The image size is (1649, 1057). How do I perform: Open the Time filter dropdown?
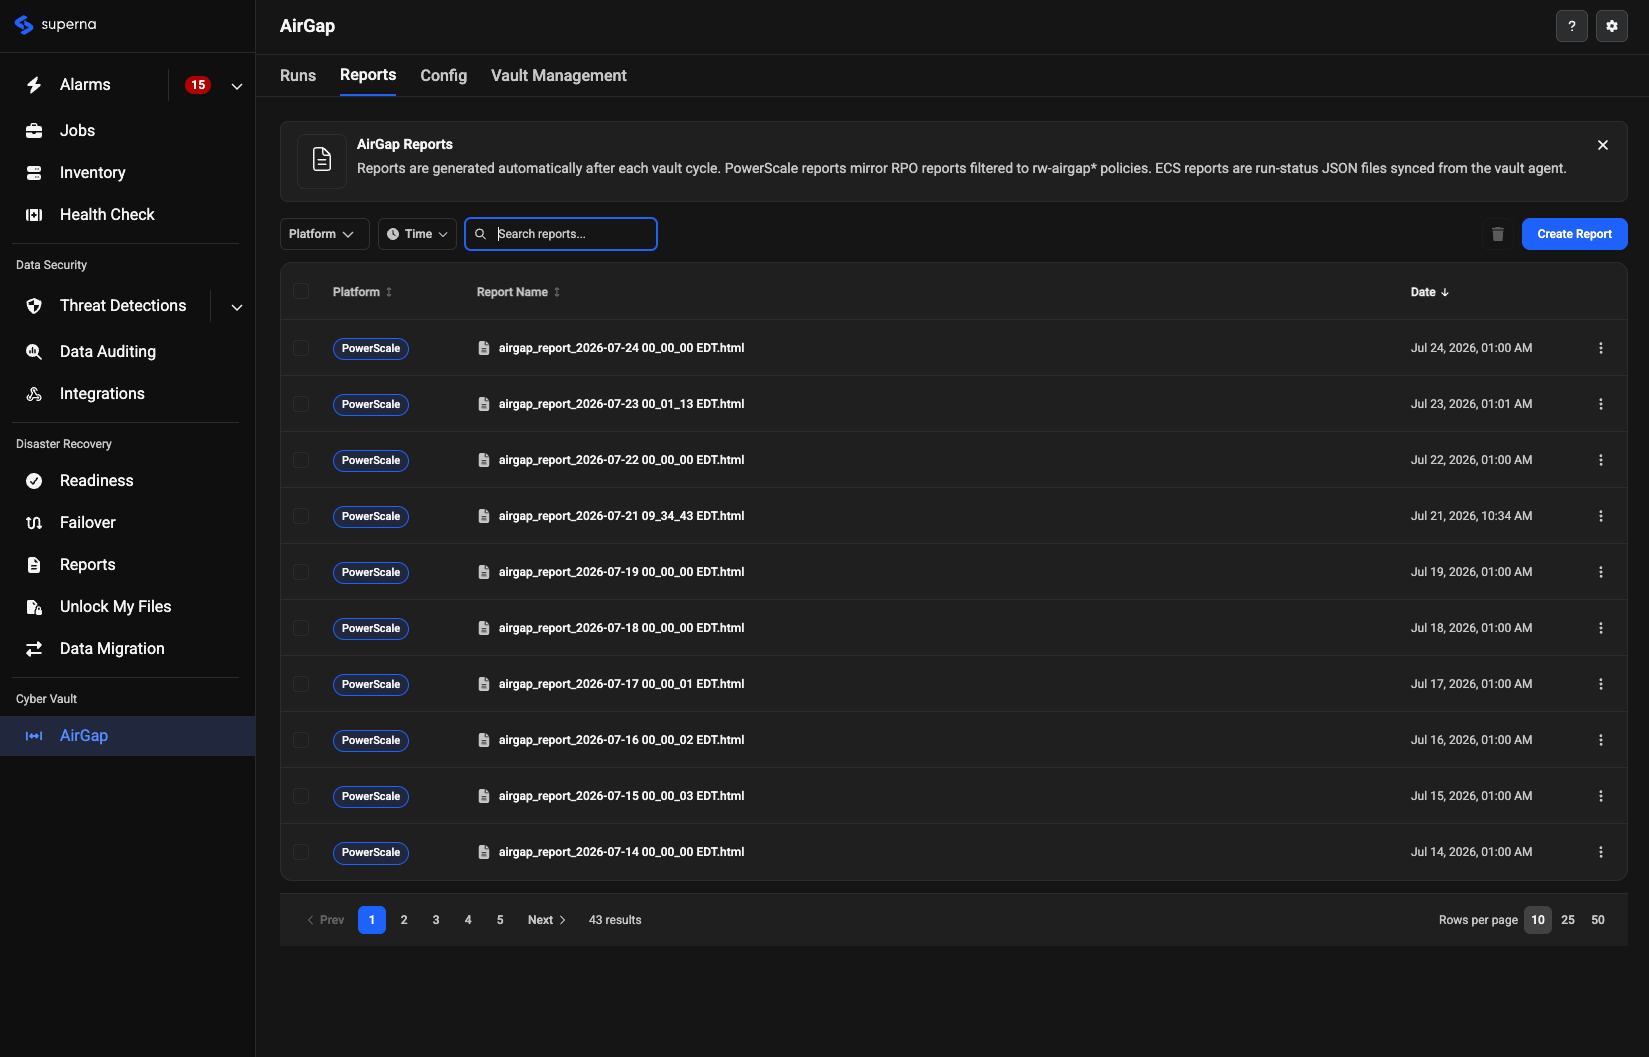417,234
